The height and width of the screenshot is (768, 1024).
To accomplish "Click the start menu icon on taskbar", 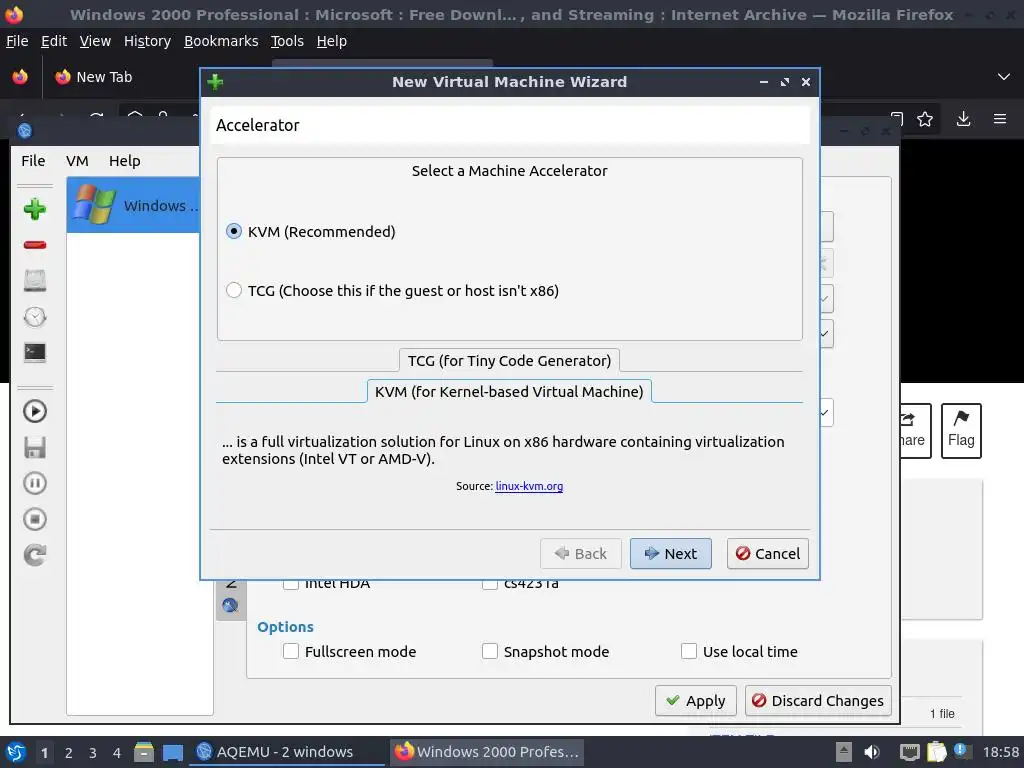I will click(16, 752).
